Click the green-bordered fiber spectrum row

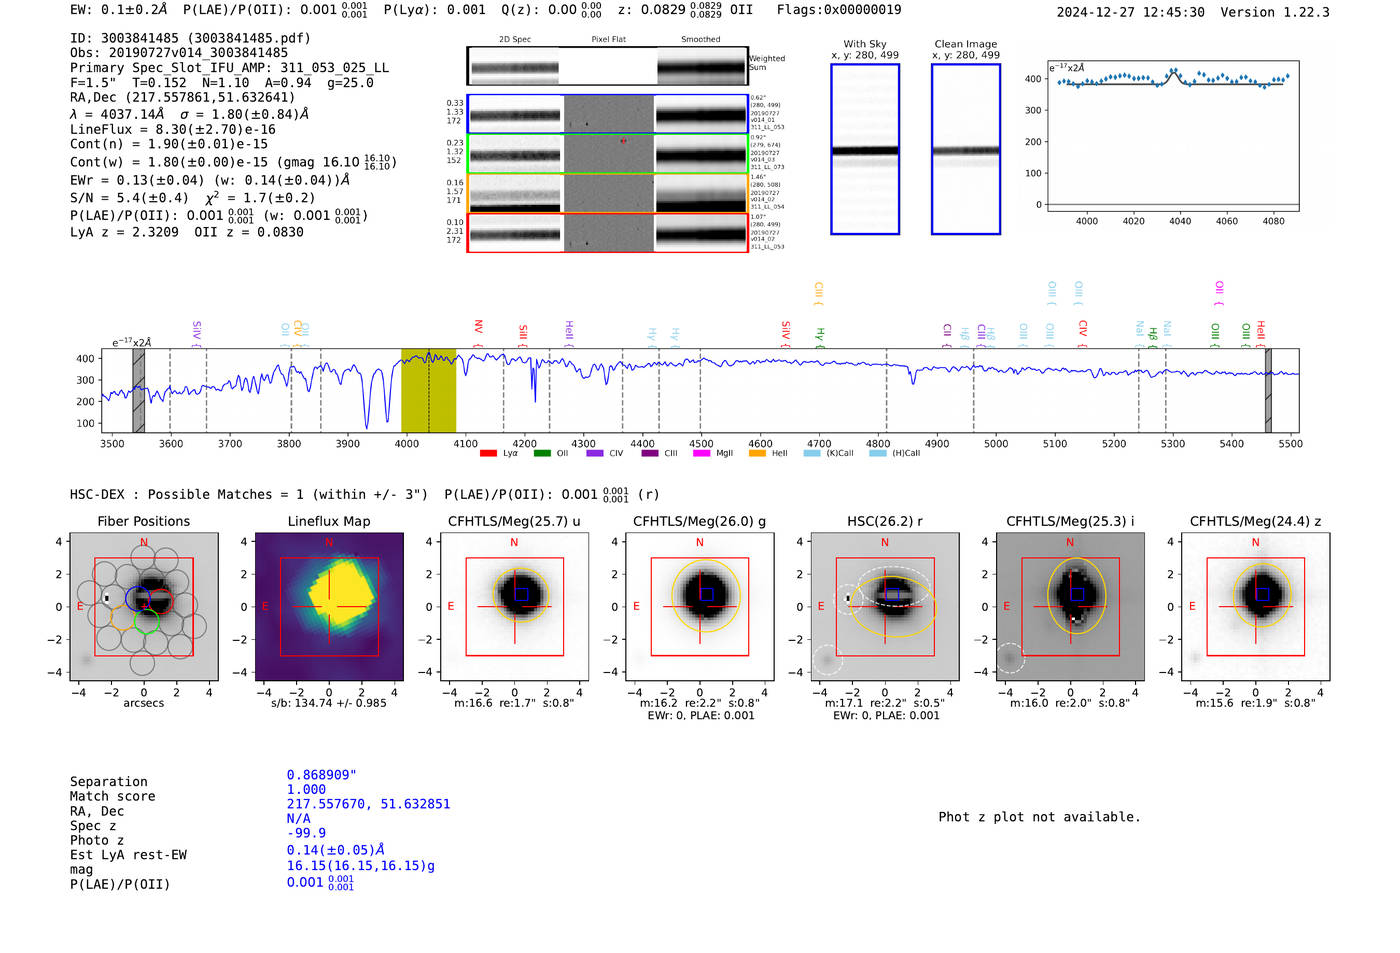tap(608, 154)
